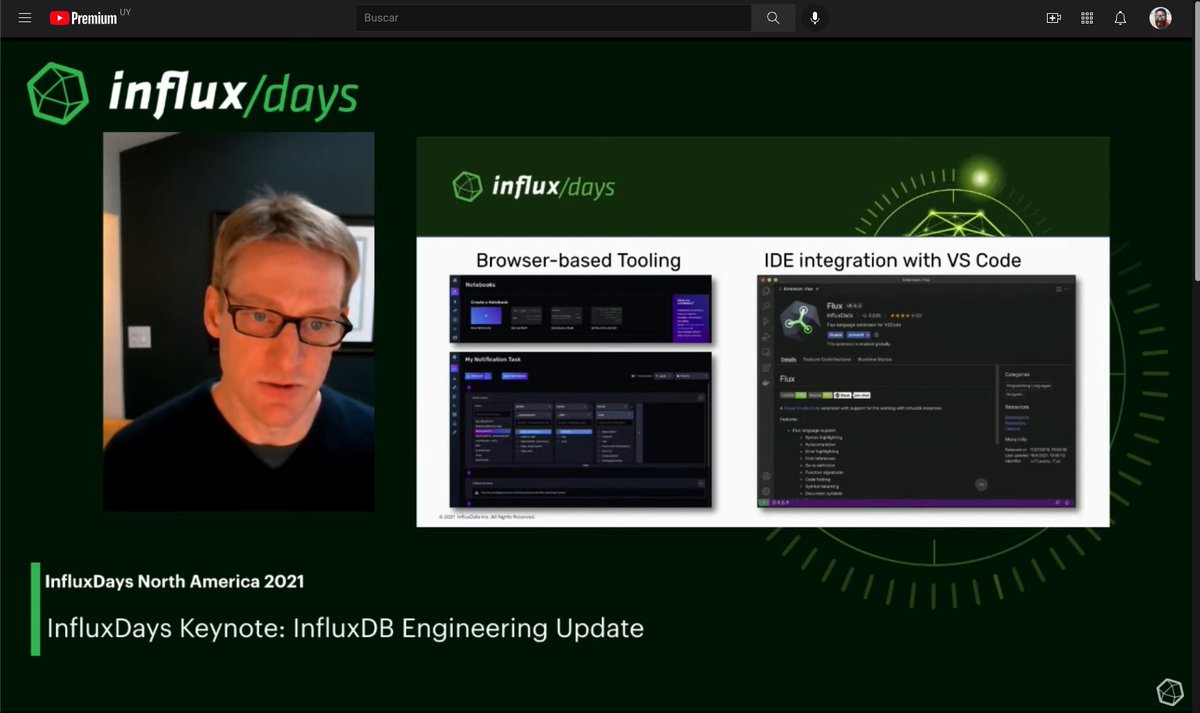Click 'InfluxDays North America 2021' caption

(x=174, y=581)
